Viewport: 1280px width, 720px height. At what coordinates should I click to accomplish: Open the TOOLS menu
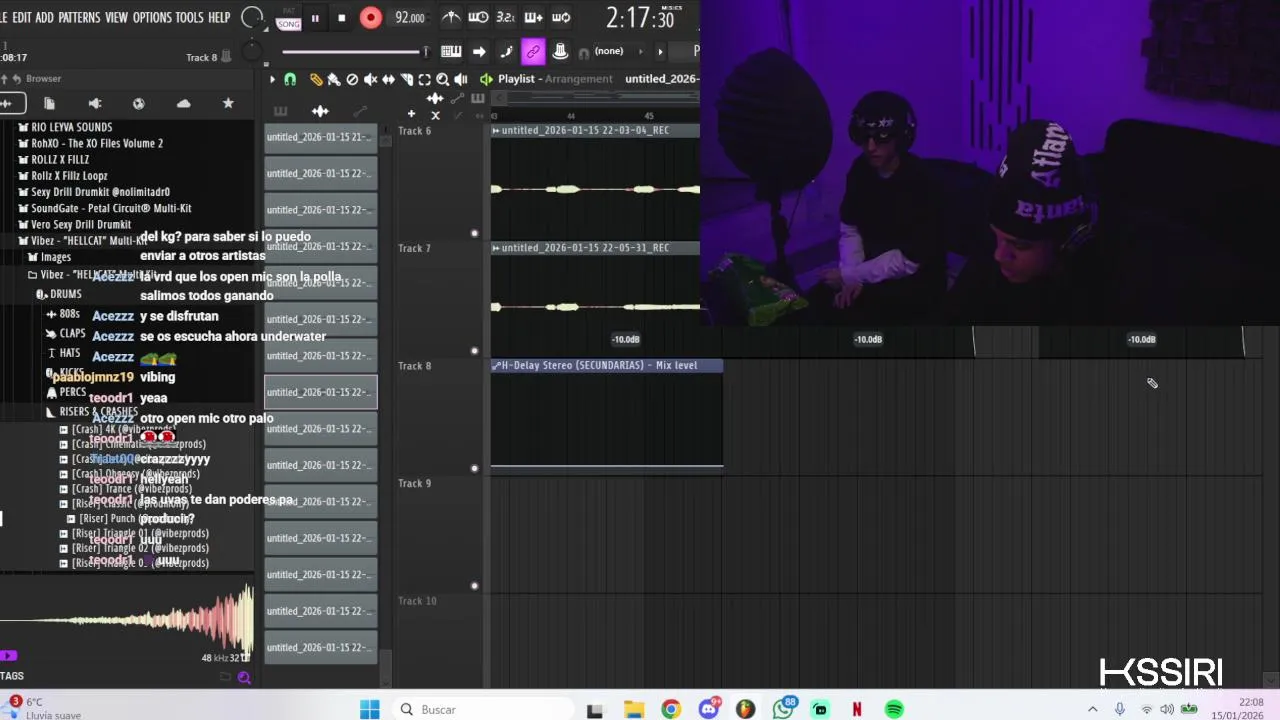coord(189,18)
